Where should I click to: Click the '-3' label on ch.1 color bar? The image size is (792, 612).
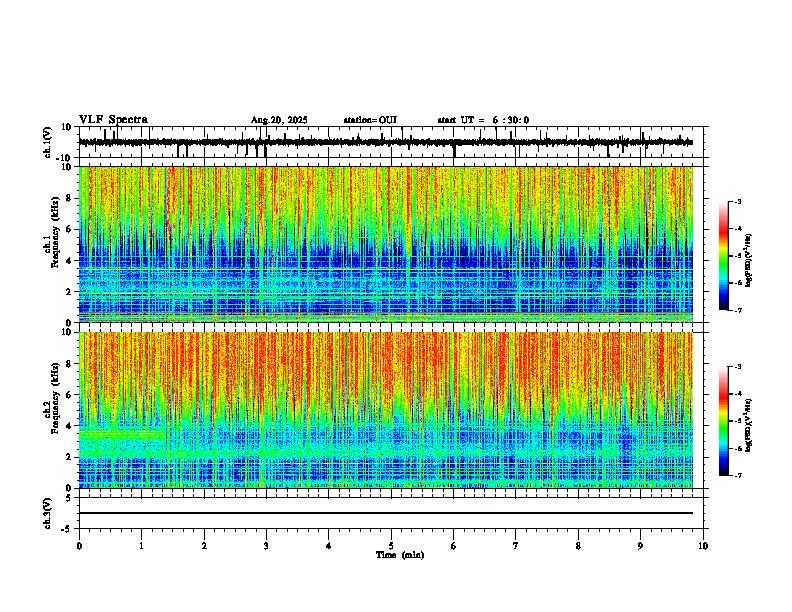pyautogui.click(x=737, y=201)
